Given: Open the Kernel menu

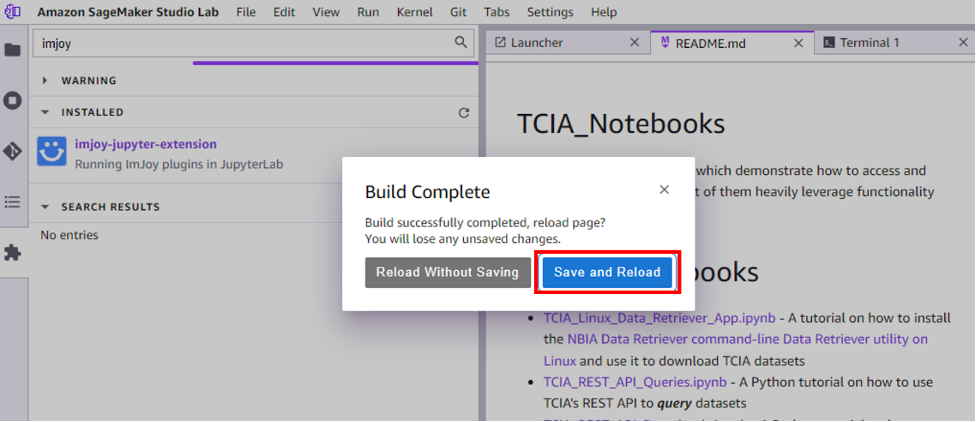Looking at the screenshot, I should 414,12.
